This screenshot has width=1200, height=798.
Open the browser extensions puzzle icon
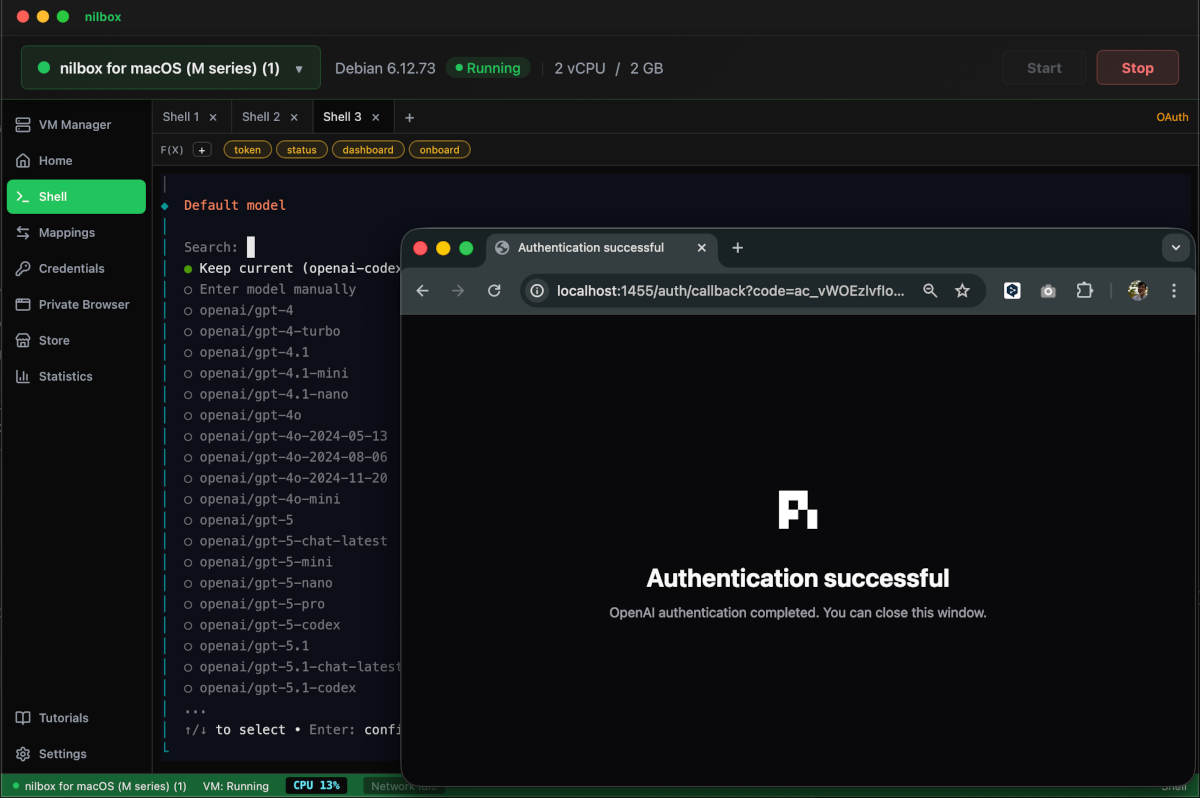(x=1084, y=290)
